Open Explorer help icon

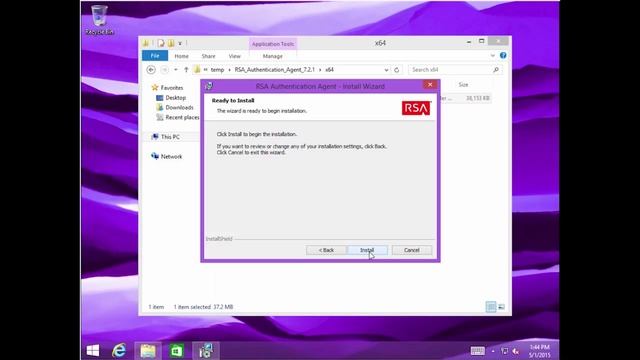tap(503, 55)
